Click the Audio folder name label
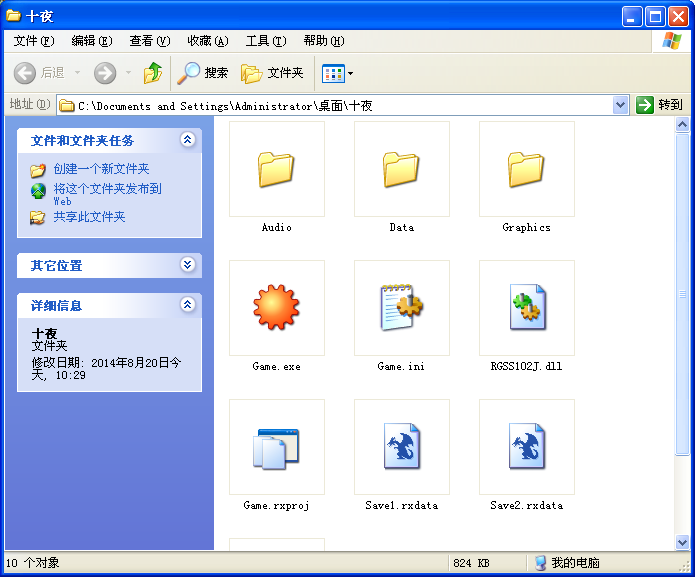The image size is (695, 577). (277, 227)
